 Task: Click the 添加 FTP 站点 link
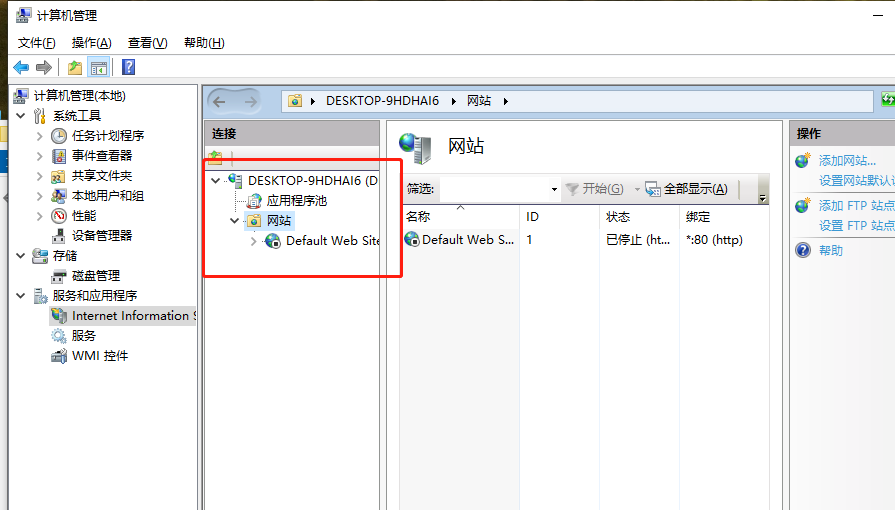coord(857,205)
